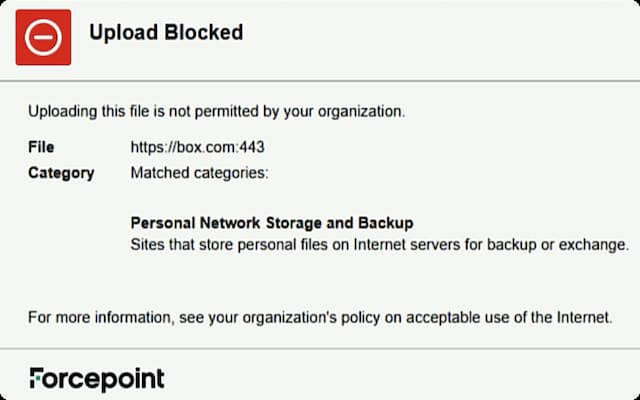Click the Category label
Viewport: 640px width, 400px height.
[x=61, y=172]
